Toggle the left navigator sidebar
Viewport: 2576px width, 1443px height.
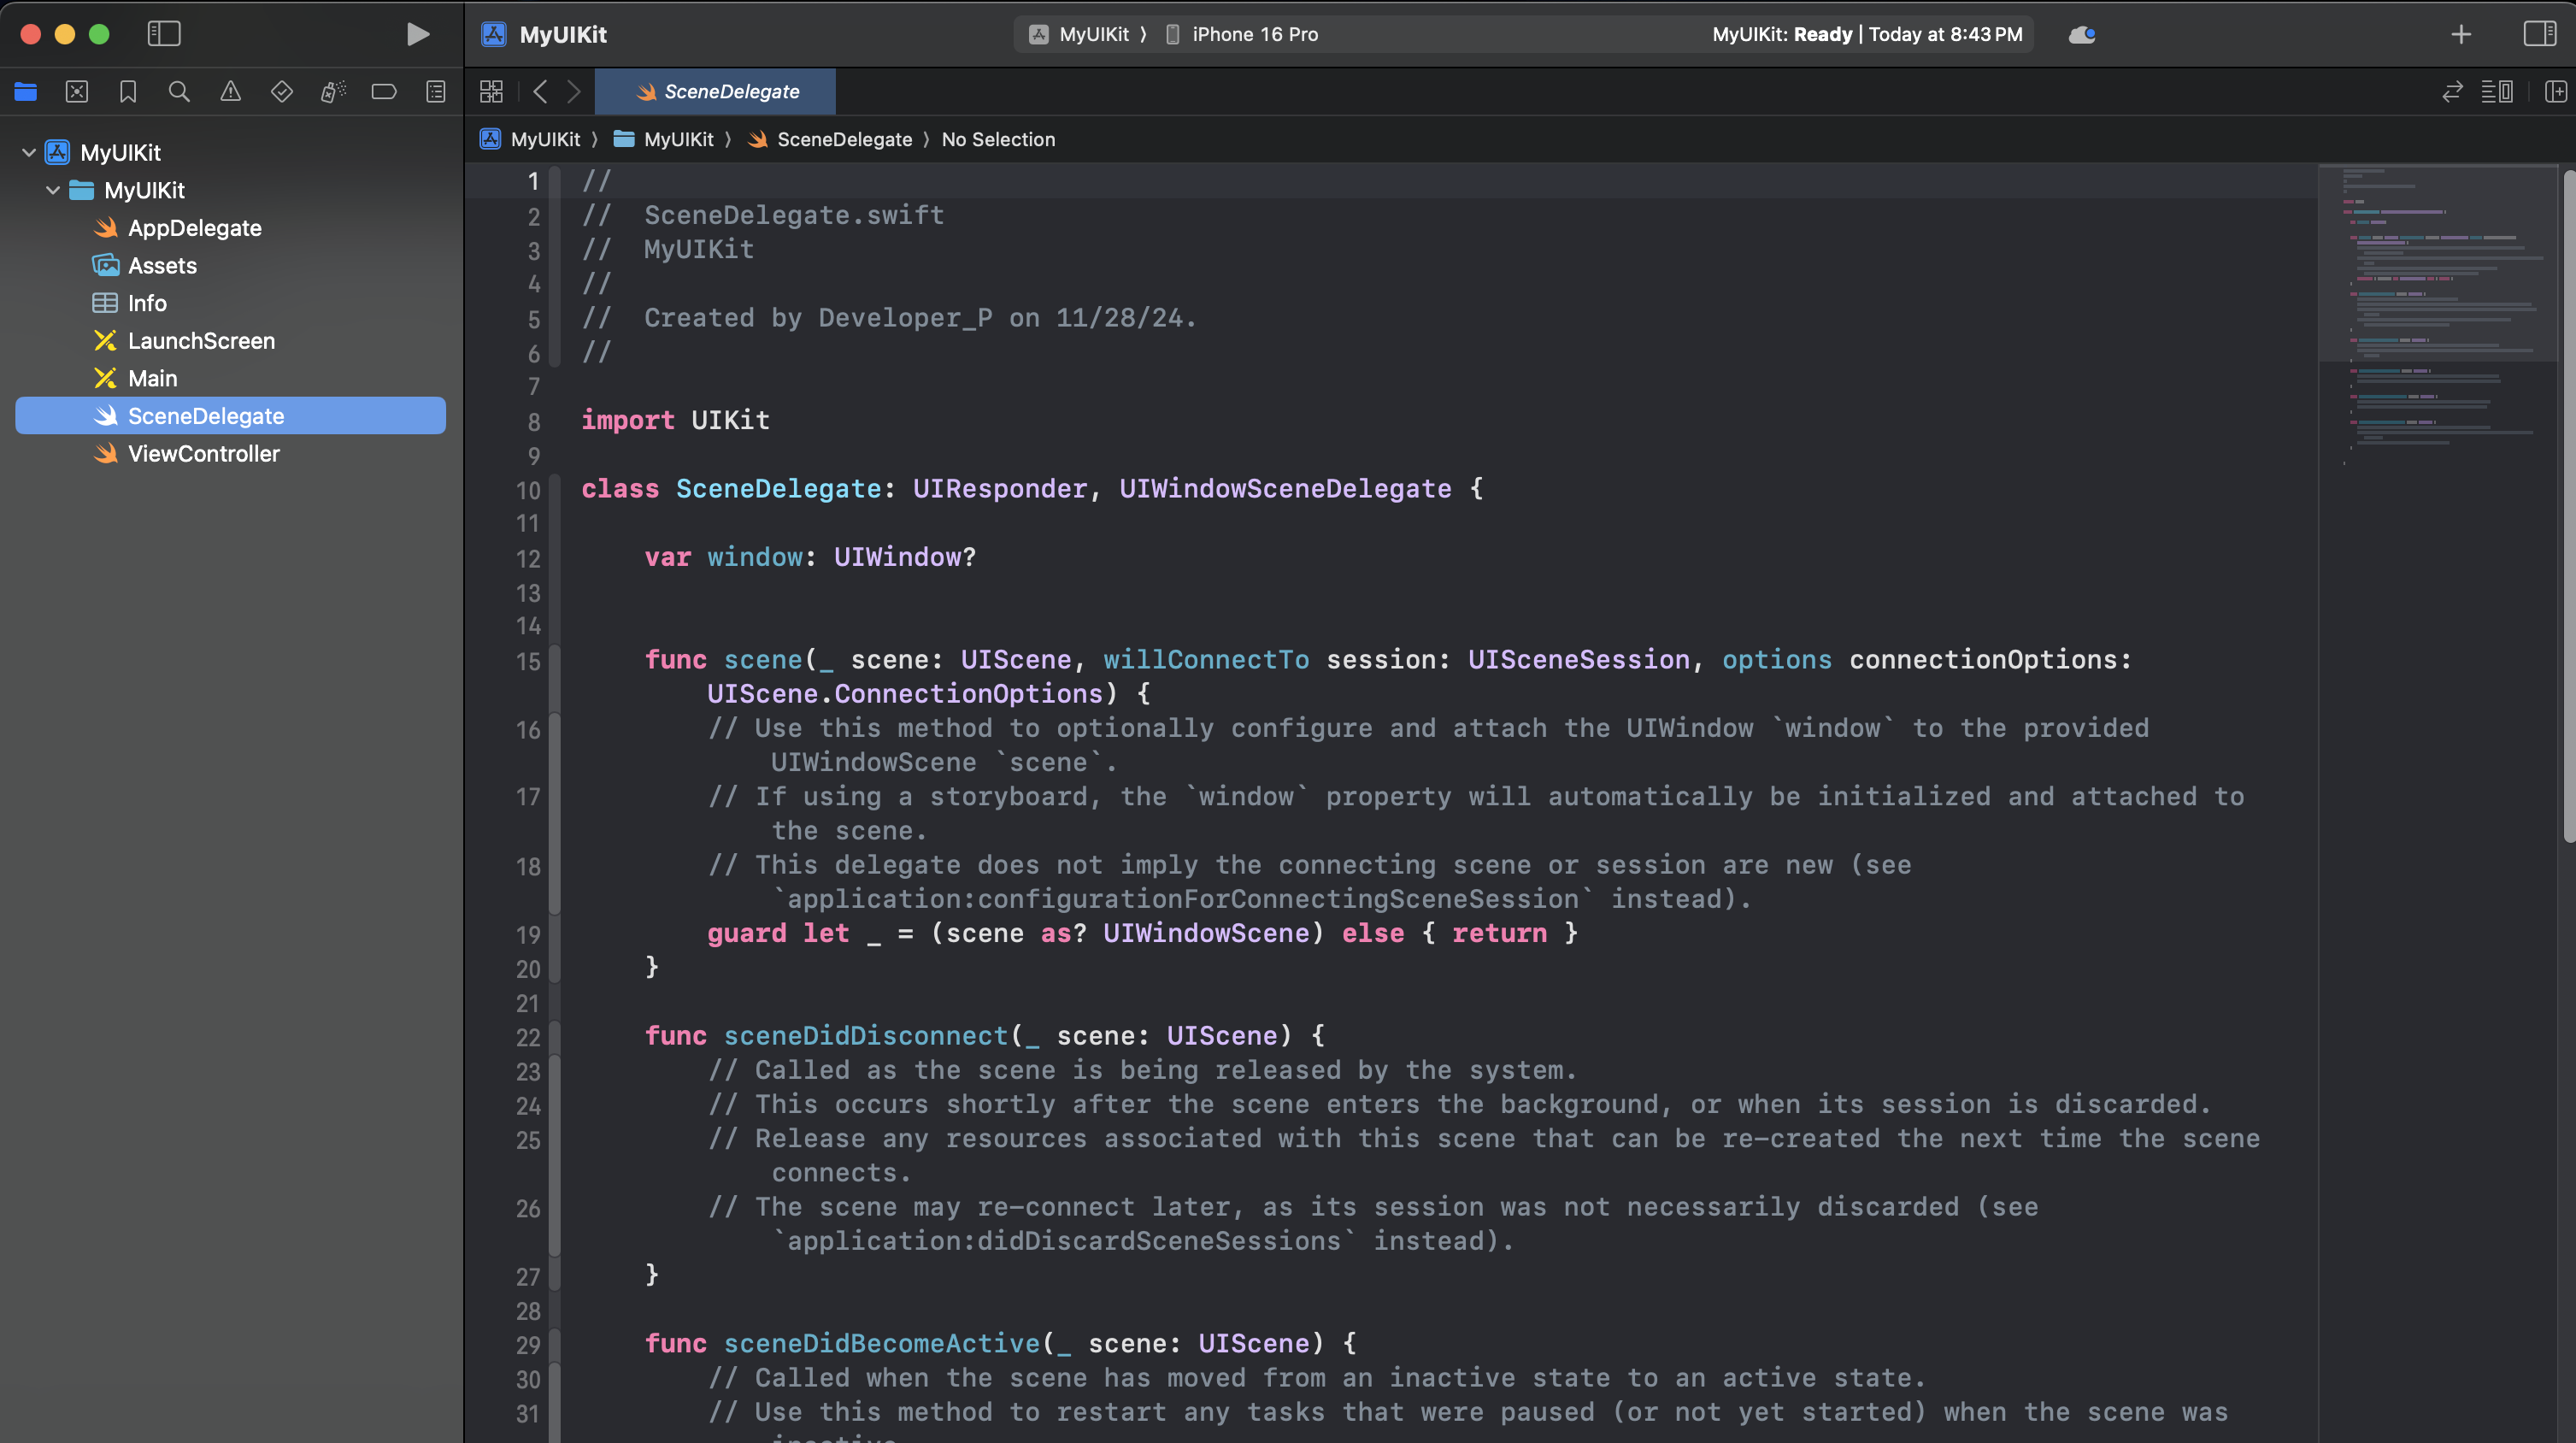[x=164, y=34]
